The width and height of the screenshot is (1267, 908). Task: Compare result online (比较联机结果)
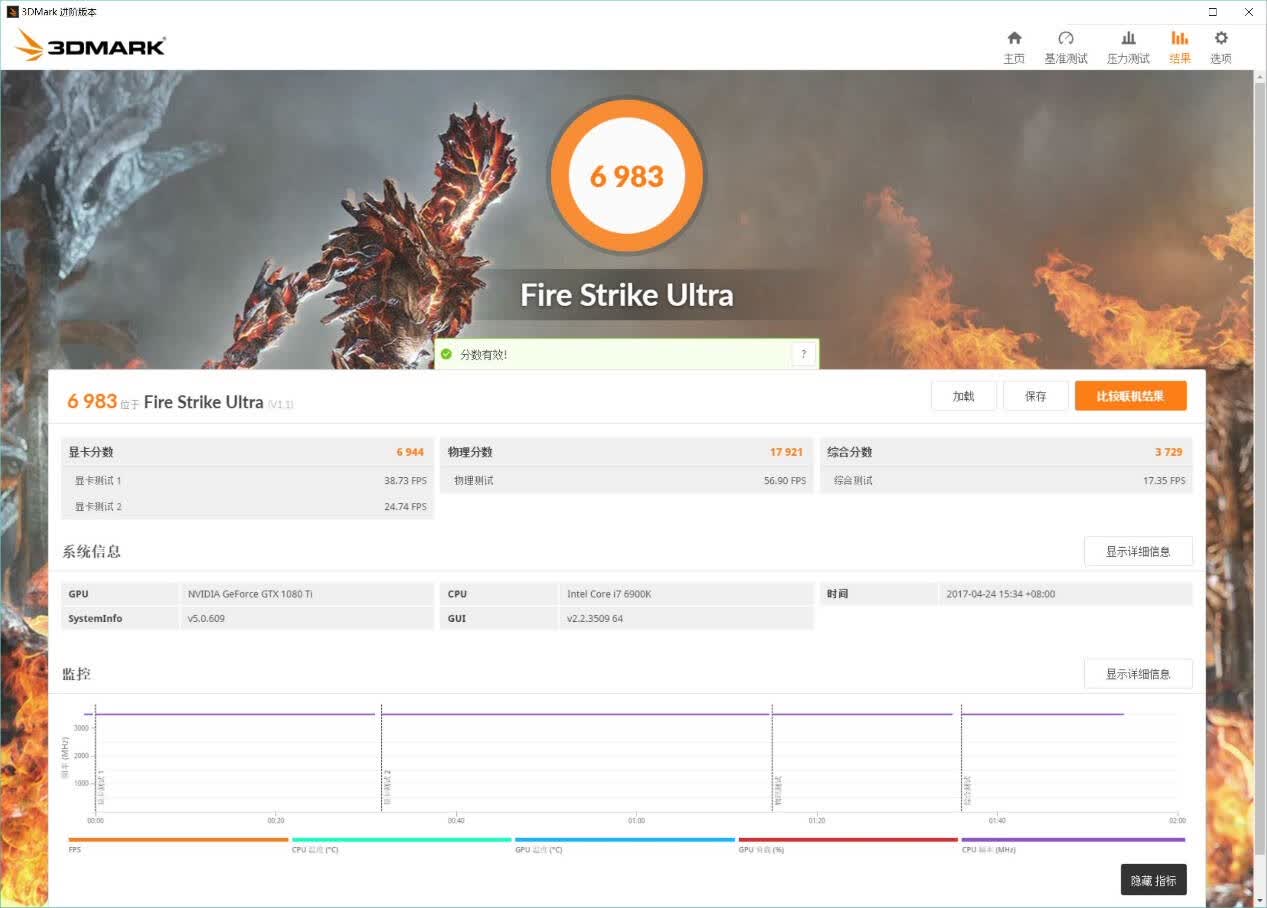1131,396
